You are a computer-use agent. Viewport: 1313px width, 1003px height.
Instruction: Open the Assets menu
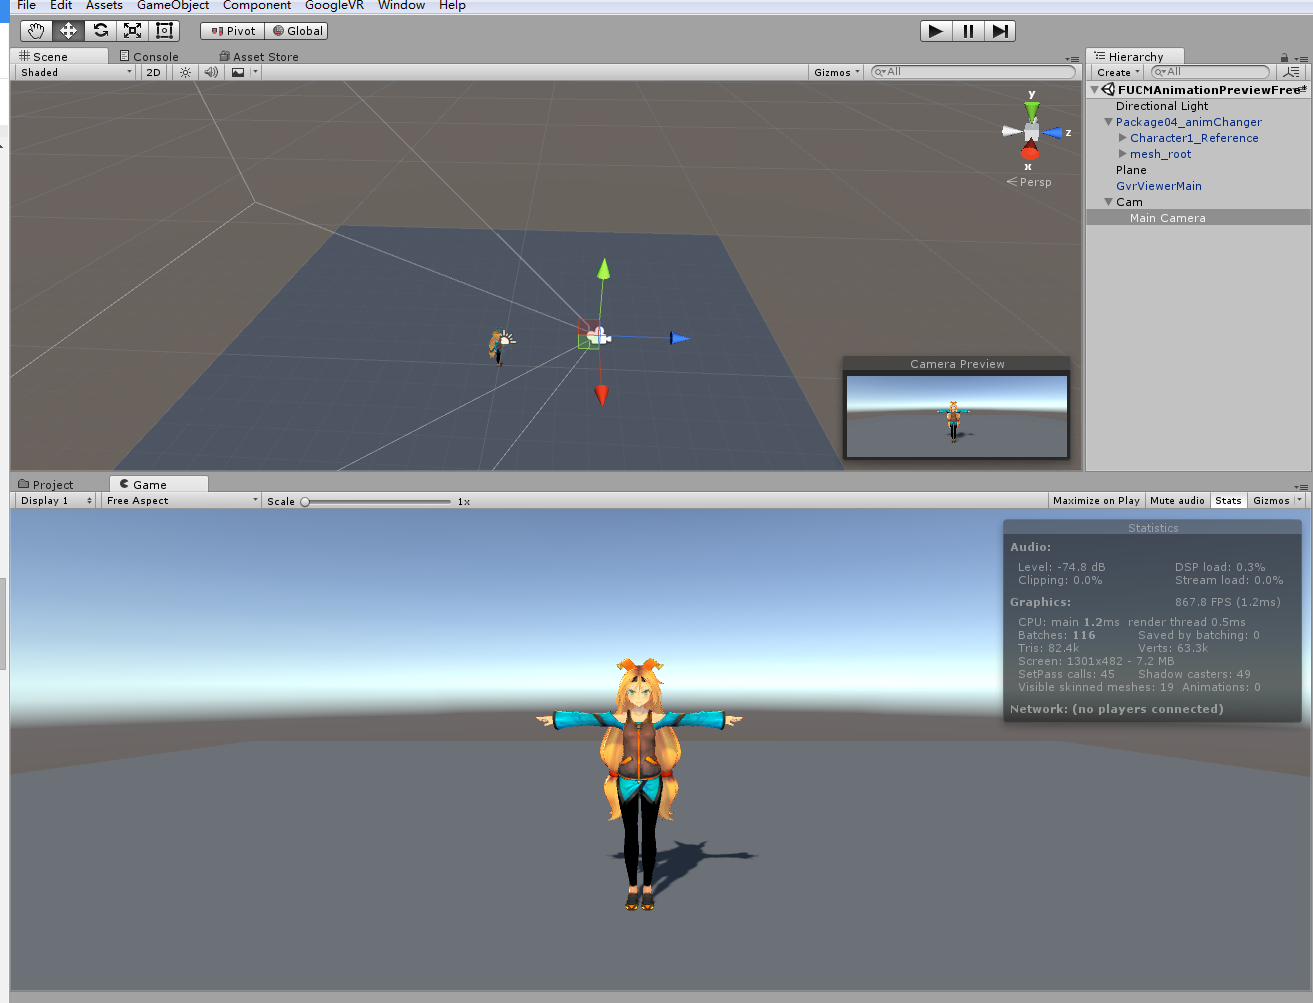click(x=104, y=5)
